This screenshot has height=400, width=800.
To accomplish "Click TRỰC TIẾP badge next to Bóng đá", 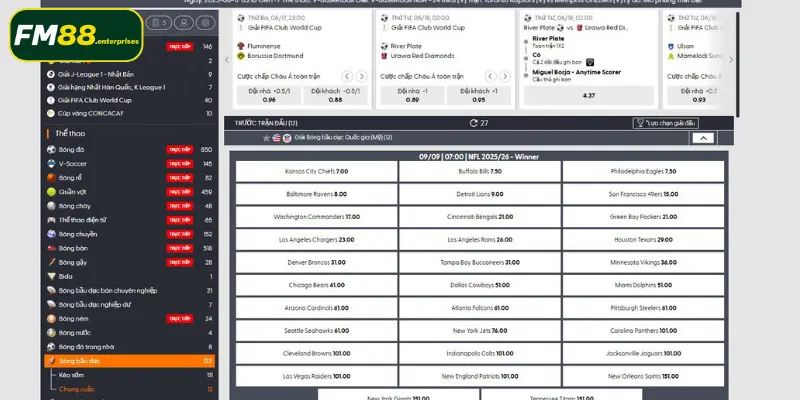I will pos(180,149).
